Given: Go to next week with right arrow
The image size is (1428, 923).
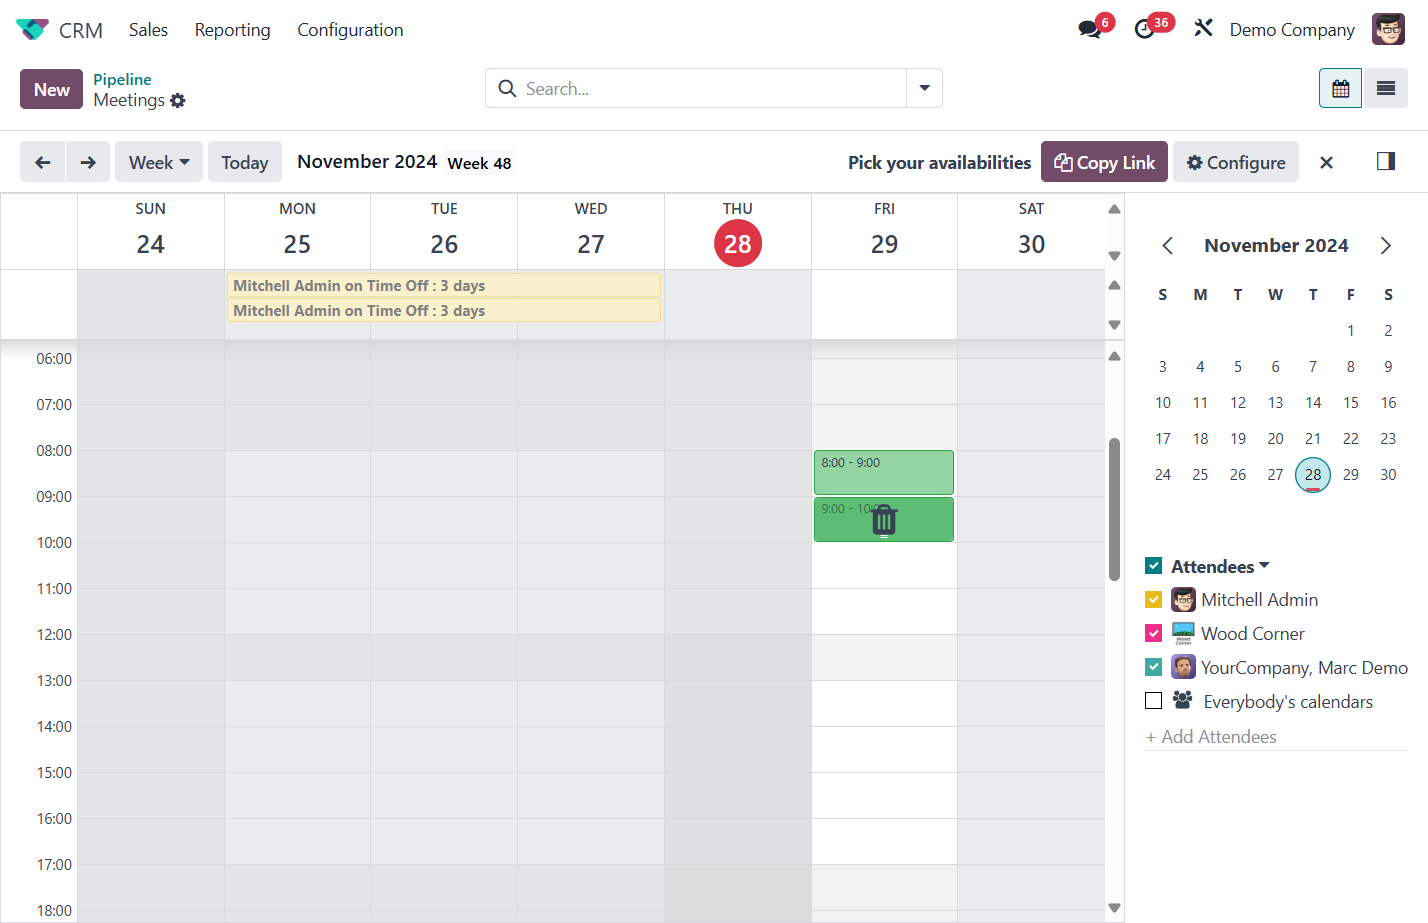Looking at the screenshot, I should point(88,162).
